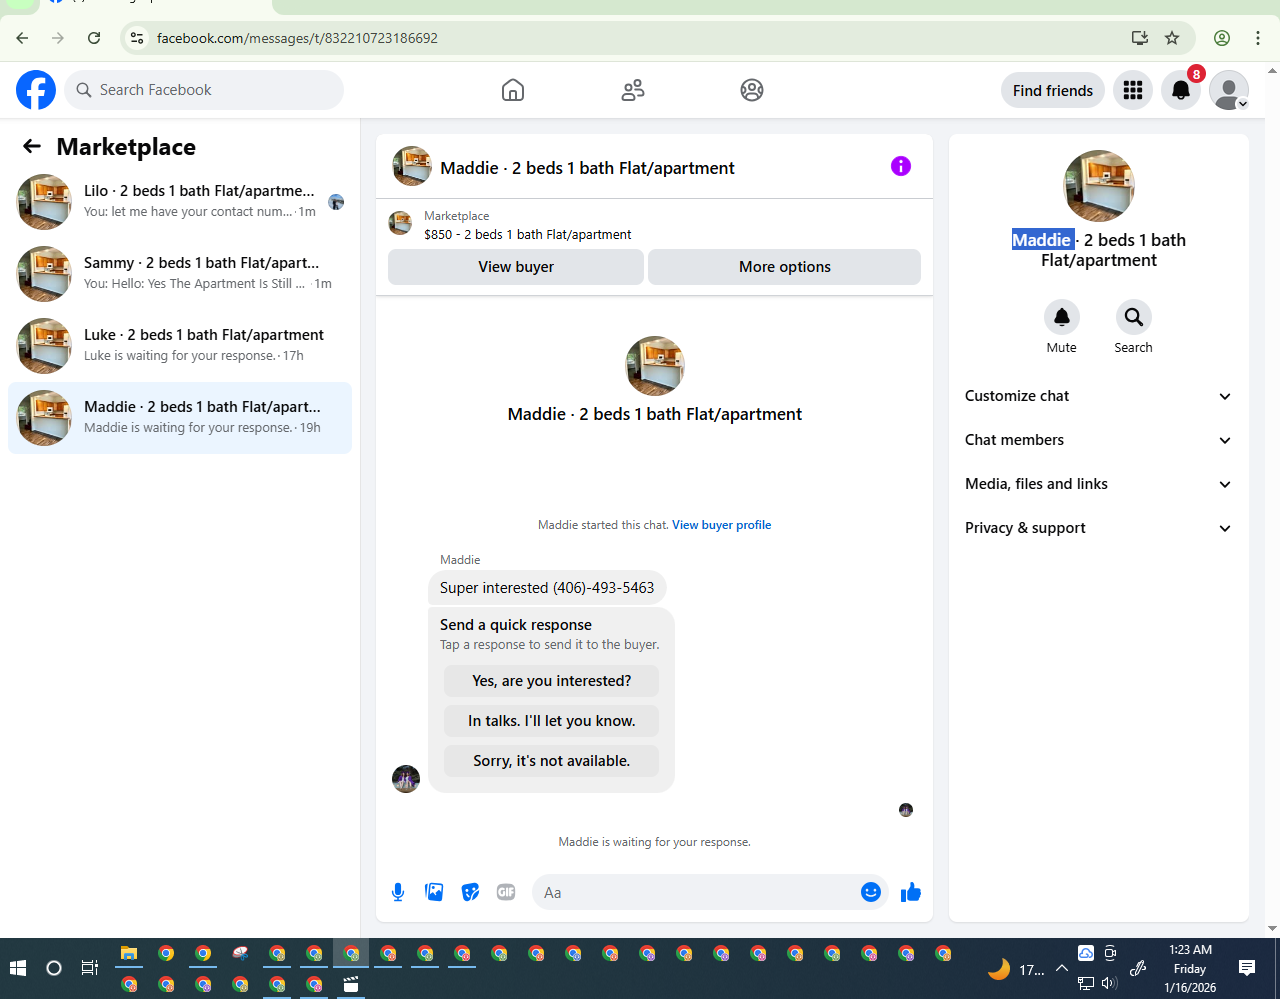Viewport: 1280px width, 999px height.
Task: Open Windows Start button
Action: tap(17, 968)
